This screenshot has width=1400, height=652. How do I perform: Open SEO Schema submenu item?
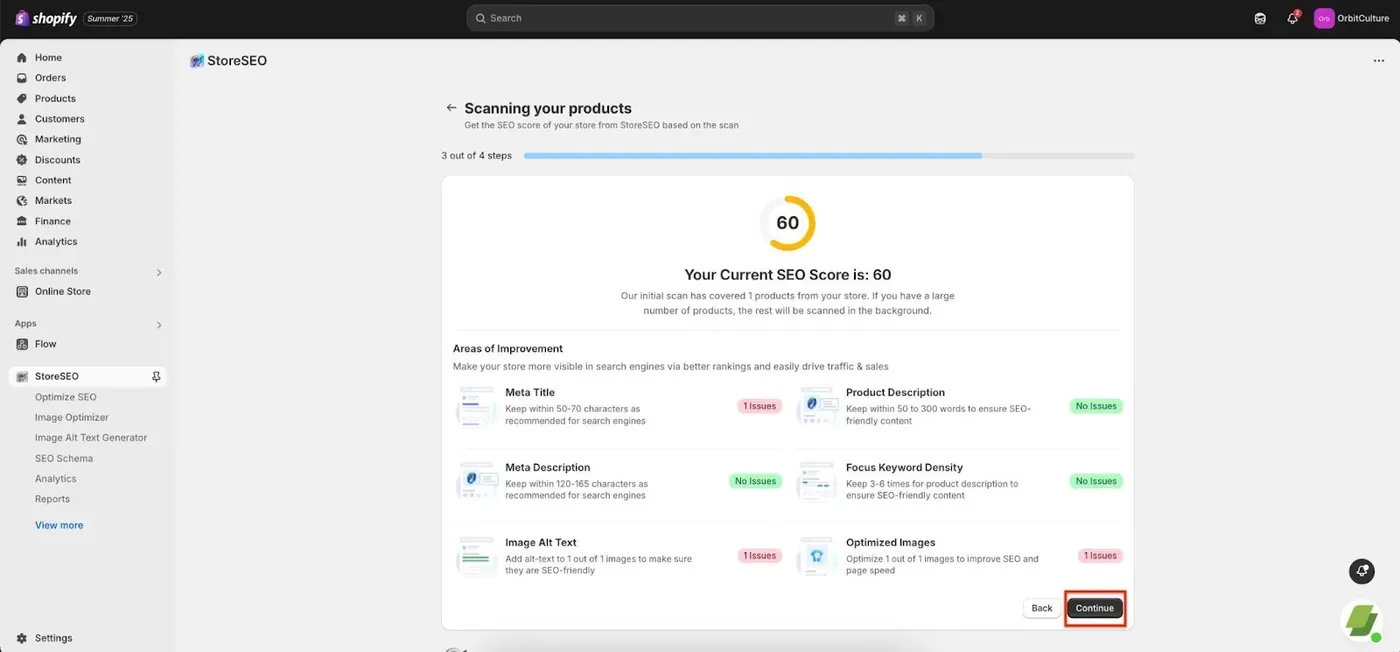(64, 458)
